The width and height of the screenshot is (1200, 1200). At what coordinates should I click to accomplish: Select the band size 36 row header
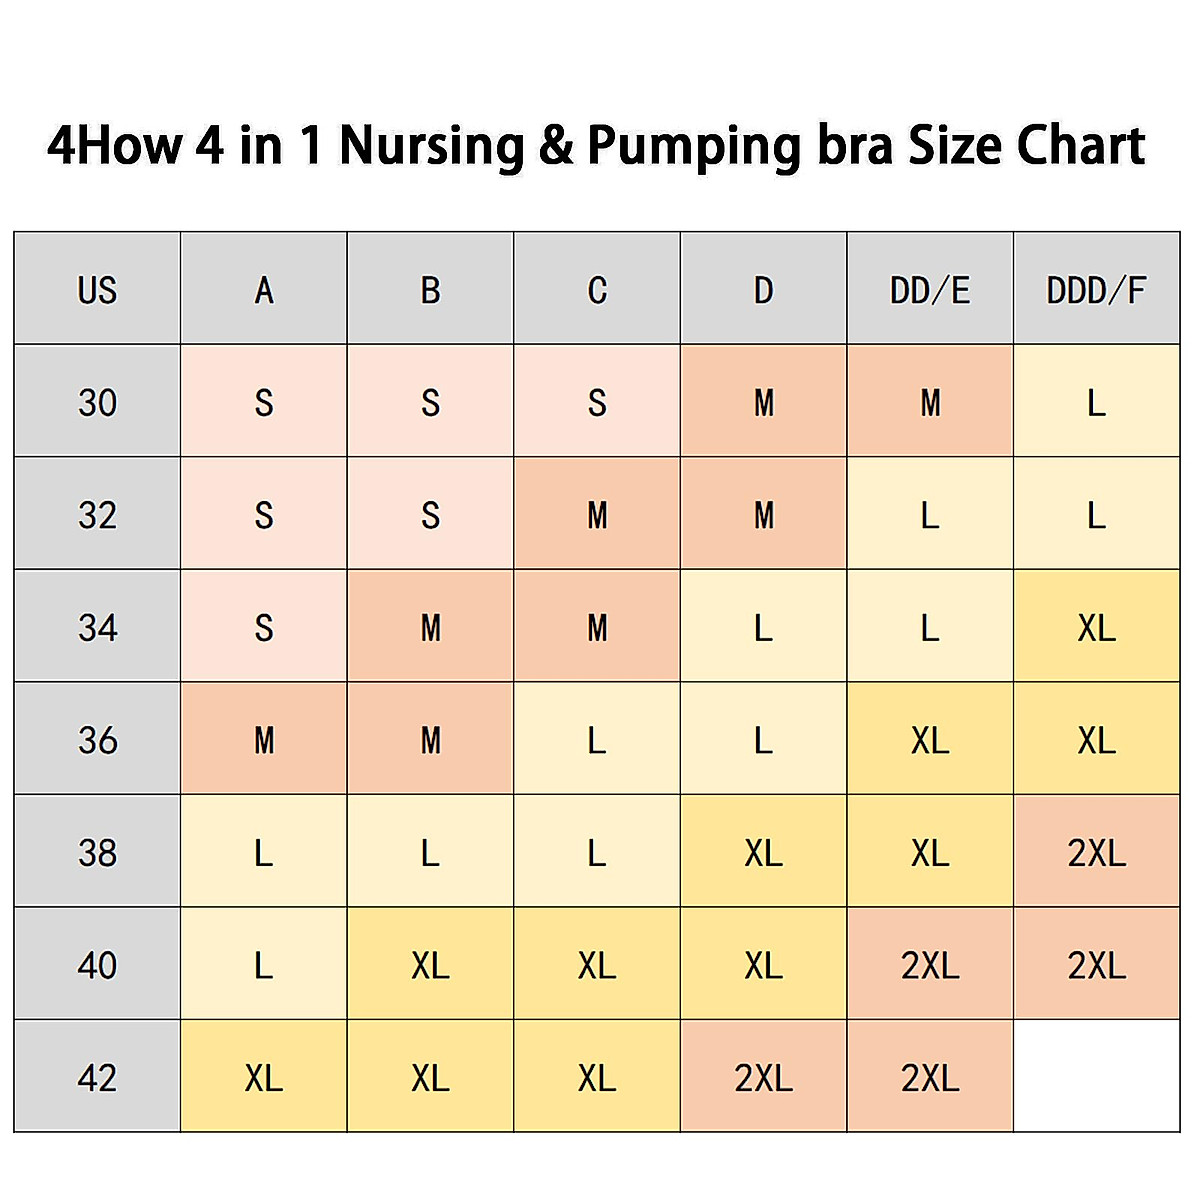point(97,740)
